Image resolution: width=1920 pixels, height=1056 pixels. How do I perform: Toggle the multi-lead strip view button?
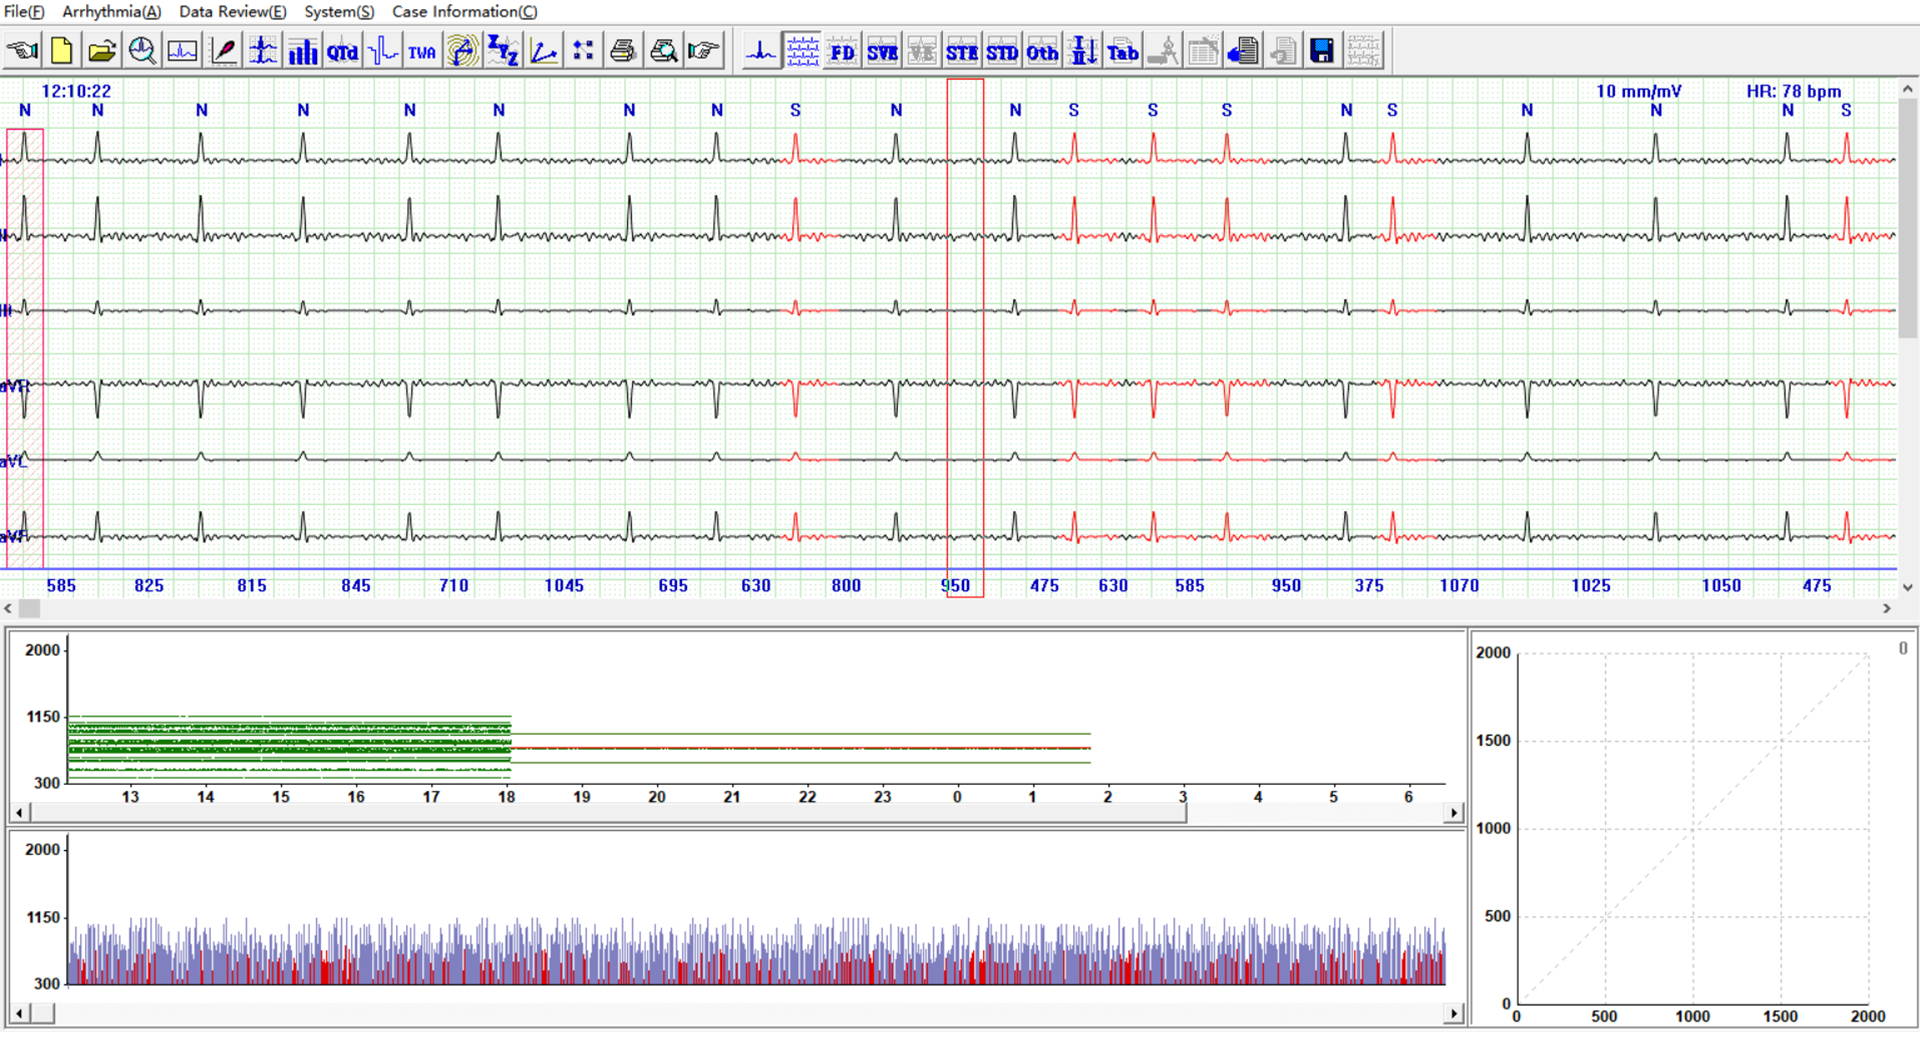802,51
